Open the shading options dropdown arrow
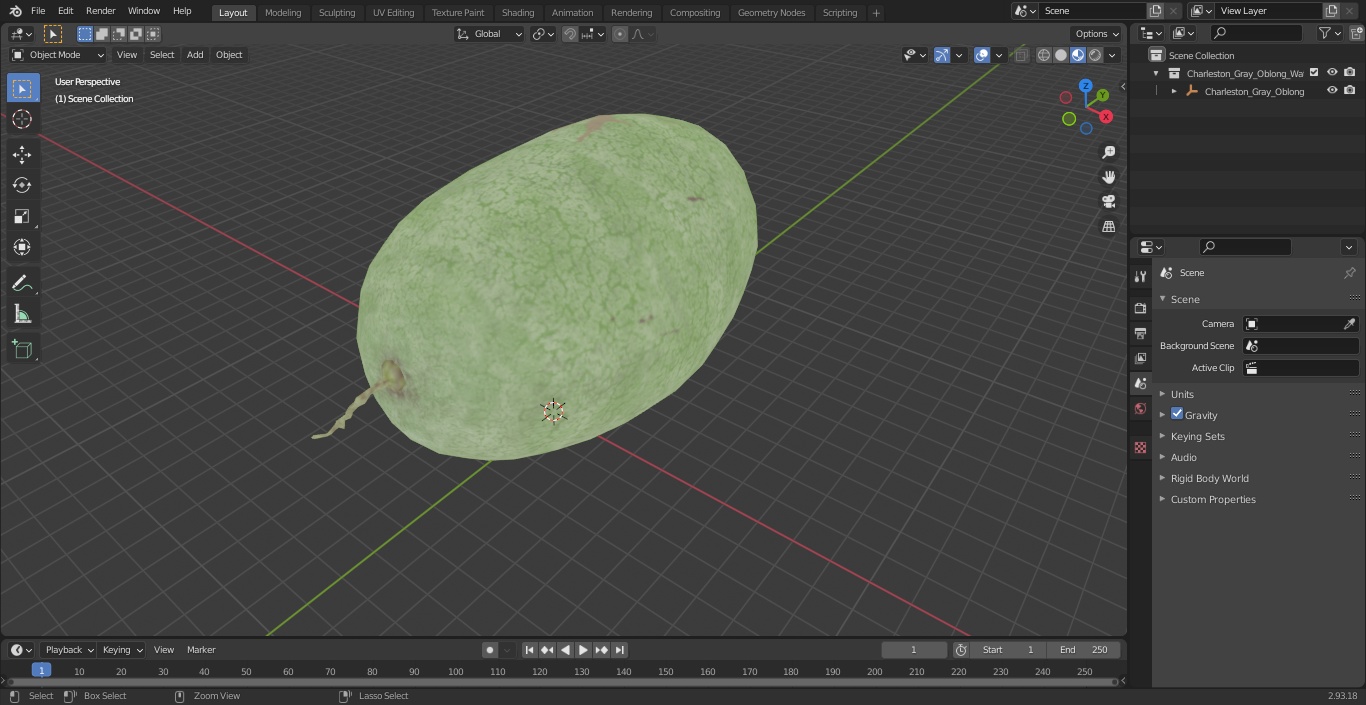The height and width of the screenshot is (705, 1366). [x=1112, y=55]
